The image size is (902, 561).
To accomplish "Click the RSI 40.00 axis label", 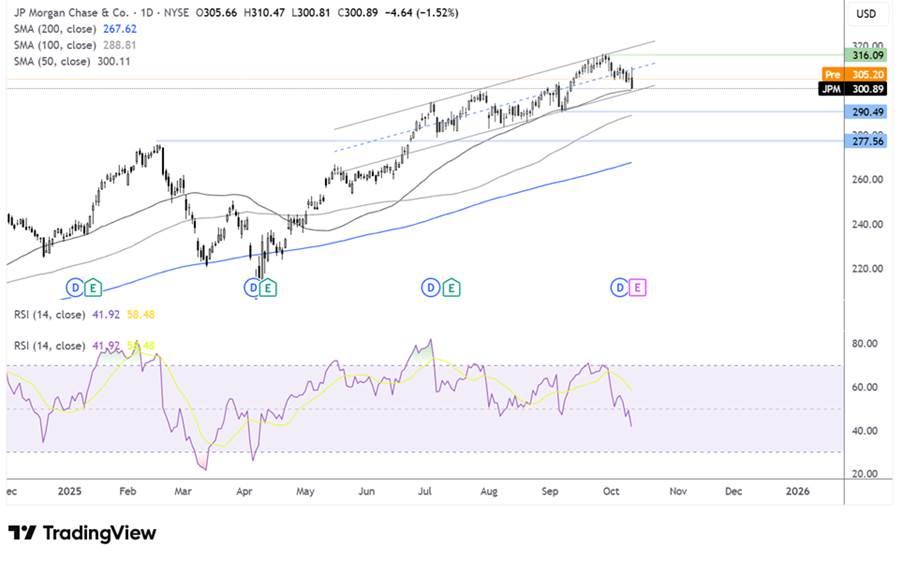I will point(865,431).
